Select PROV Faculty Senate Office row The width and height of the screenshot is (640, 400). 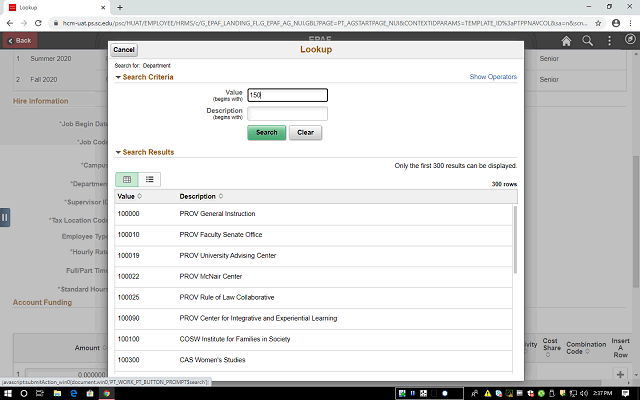click(x=313, y=235)
